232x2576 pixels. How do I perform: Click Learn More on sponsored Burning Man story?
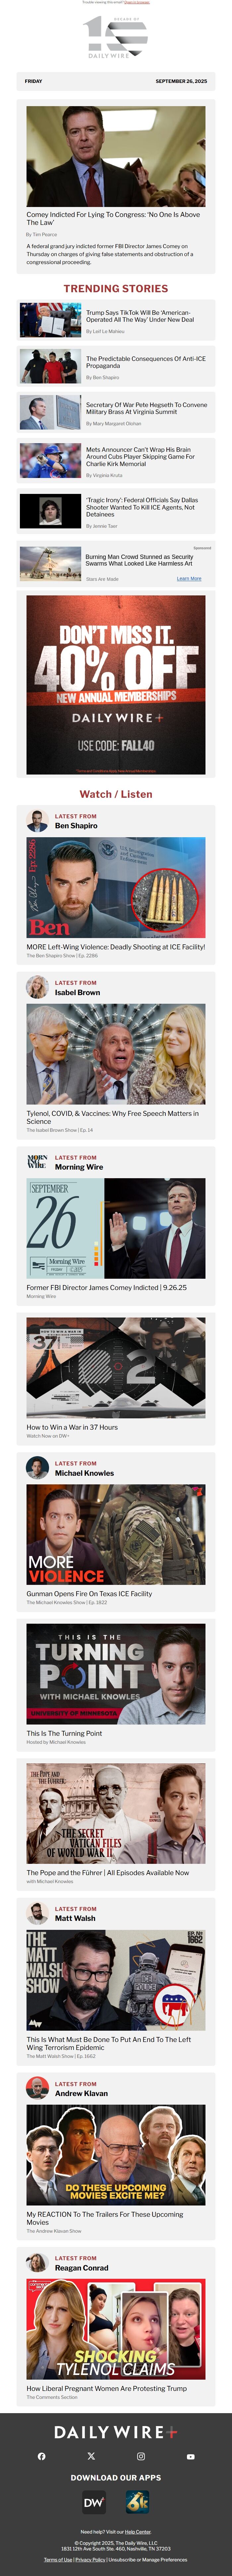(189, 578)
